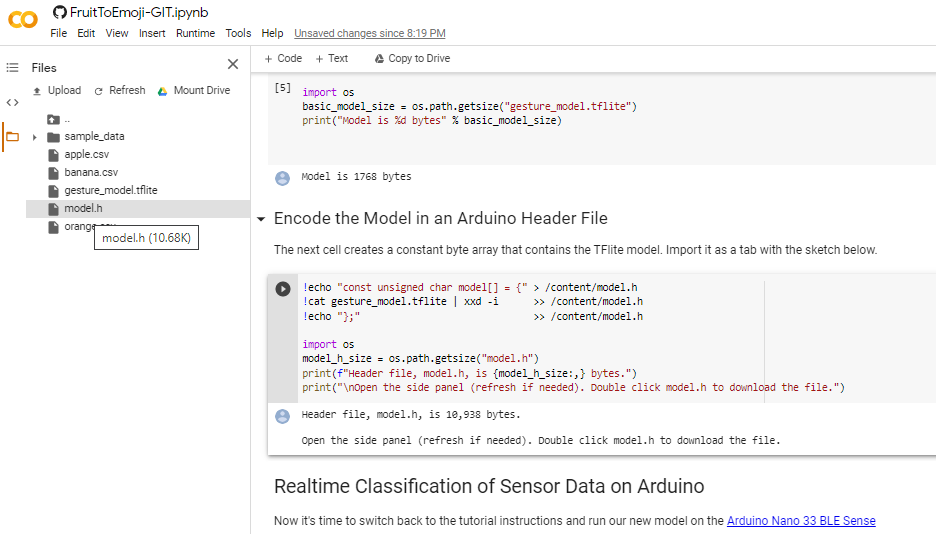The height and width of the screenshot is (534, 936).
Task: Click the GitHub icon beside notebook title
Action: [59, 12]
